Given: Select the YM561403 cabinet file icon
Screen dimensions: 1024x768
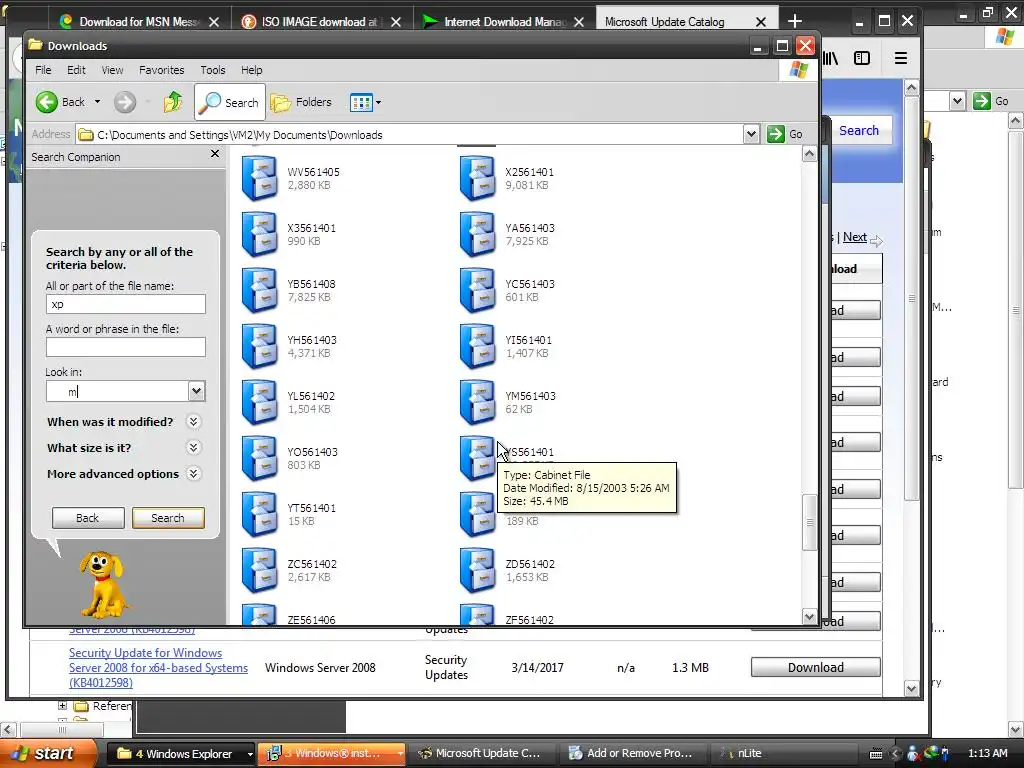Looking at the screenshot, I should click(x=477, y=402).
